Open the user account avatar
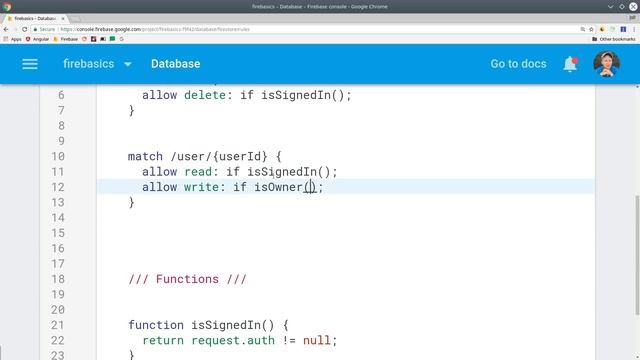 coord(607,64)
